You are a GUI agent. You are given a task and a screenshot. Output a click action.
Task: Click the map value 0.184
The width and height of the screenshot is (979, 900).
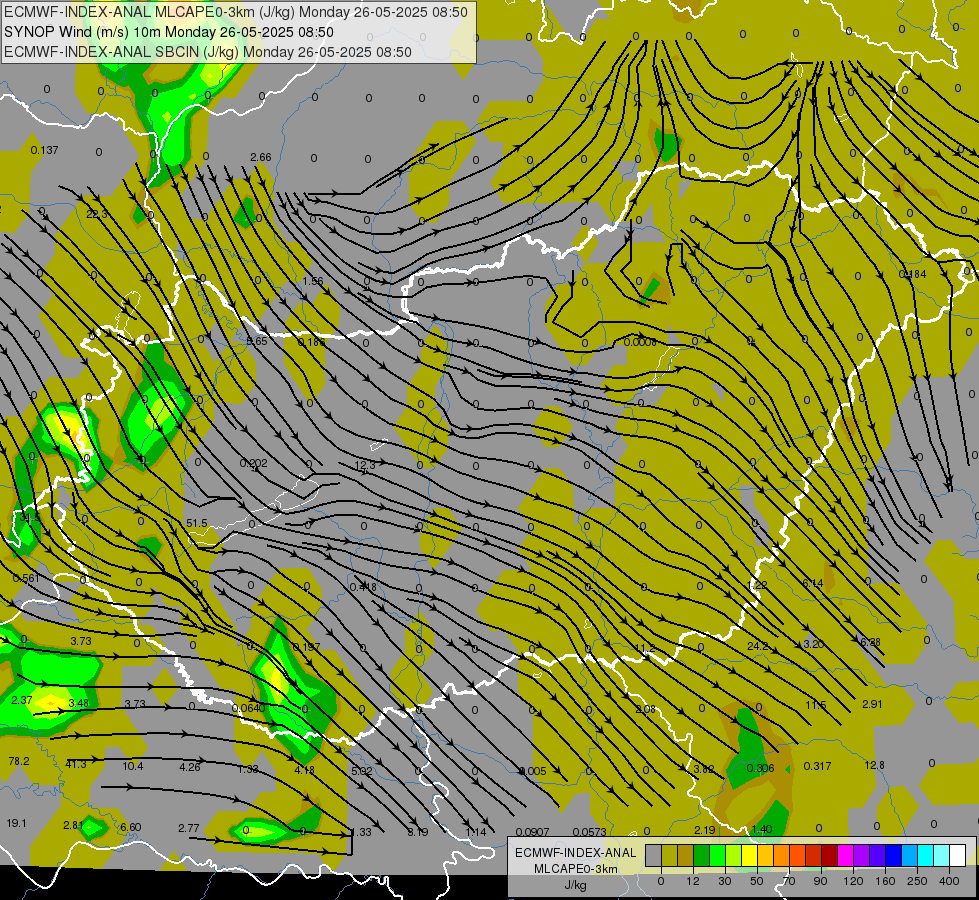pos(912,274)
